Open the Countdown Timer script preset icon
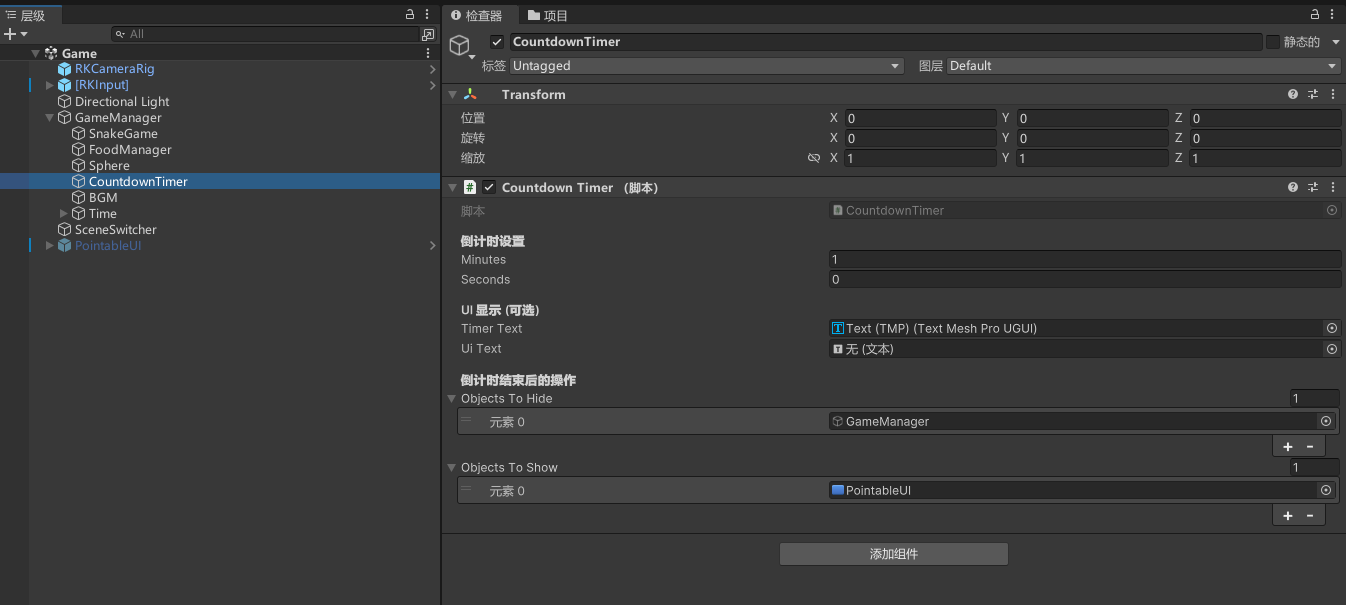The image size is (1346, 605). tap(1313, 187)
